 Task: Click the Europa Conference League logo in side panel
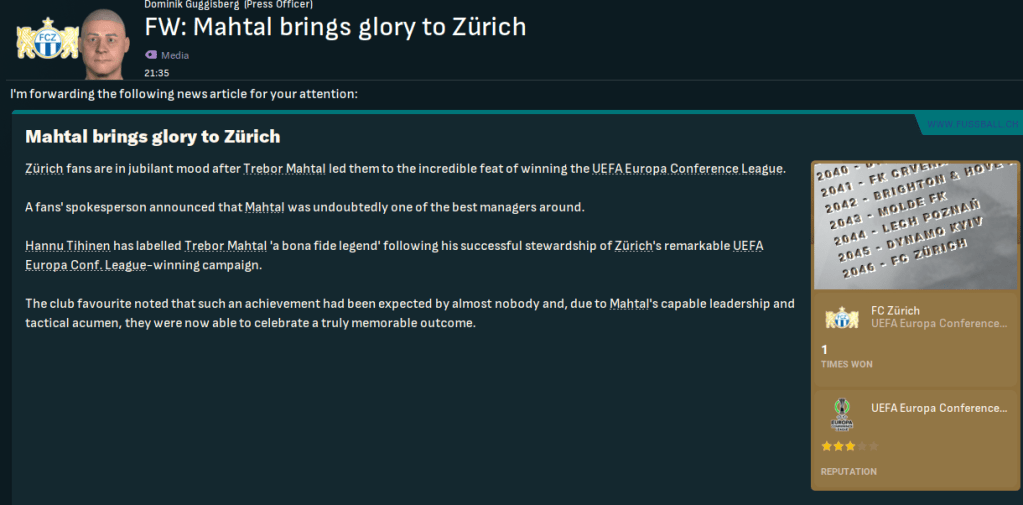(842, 413)
